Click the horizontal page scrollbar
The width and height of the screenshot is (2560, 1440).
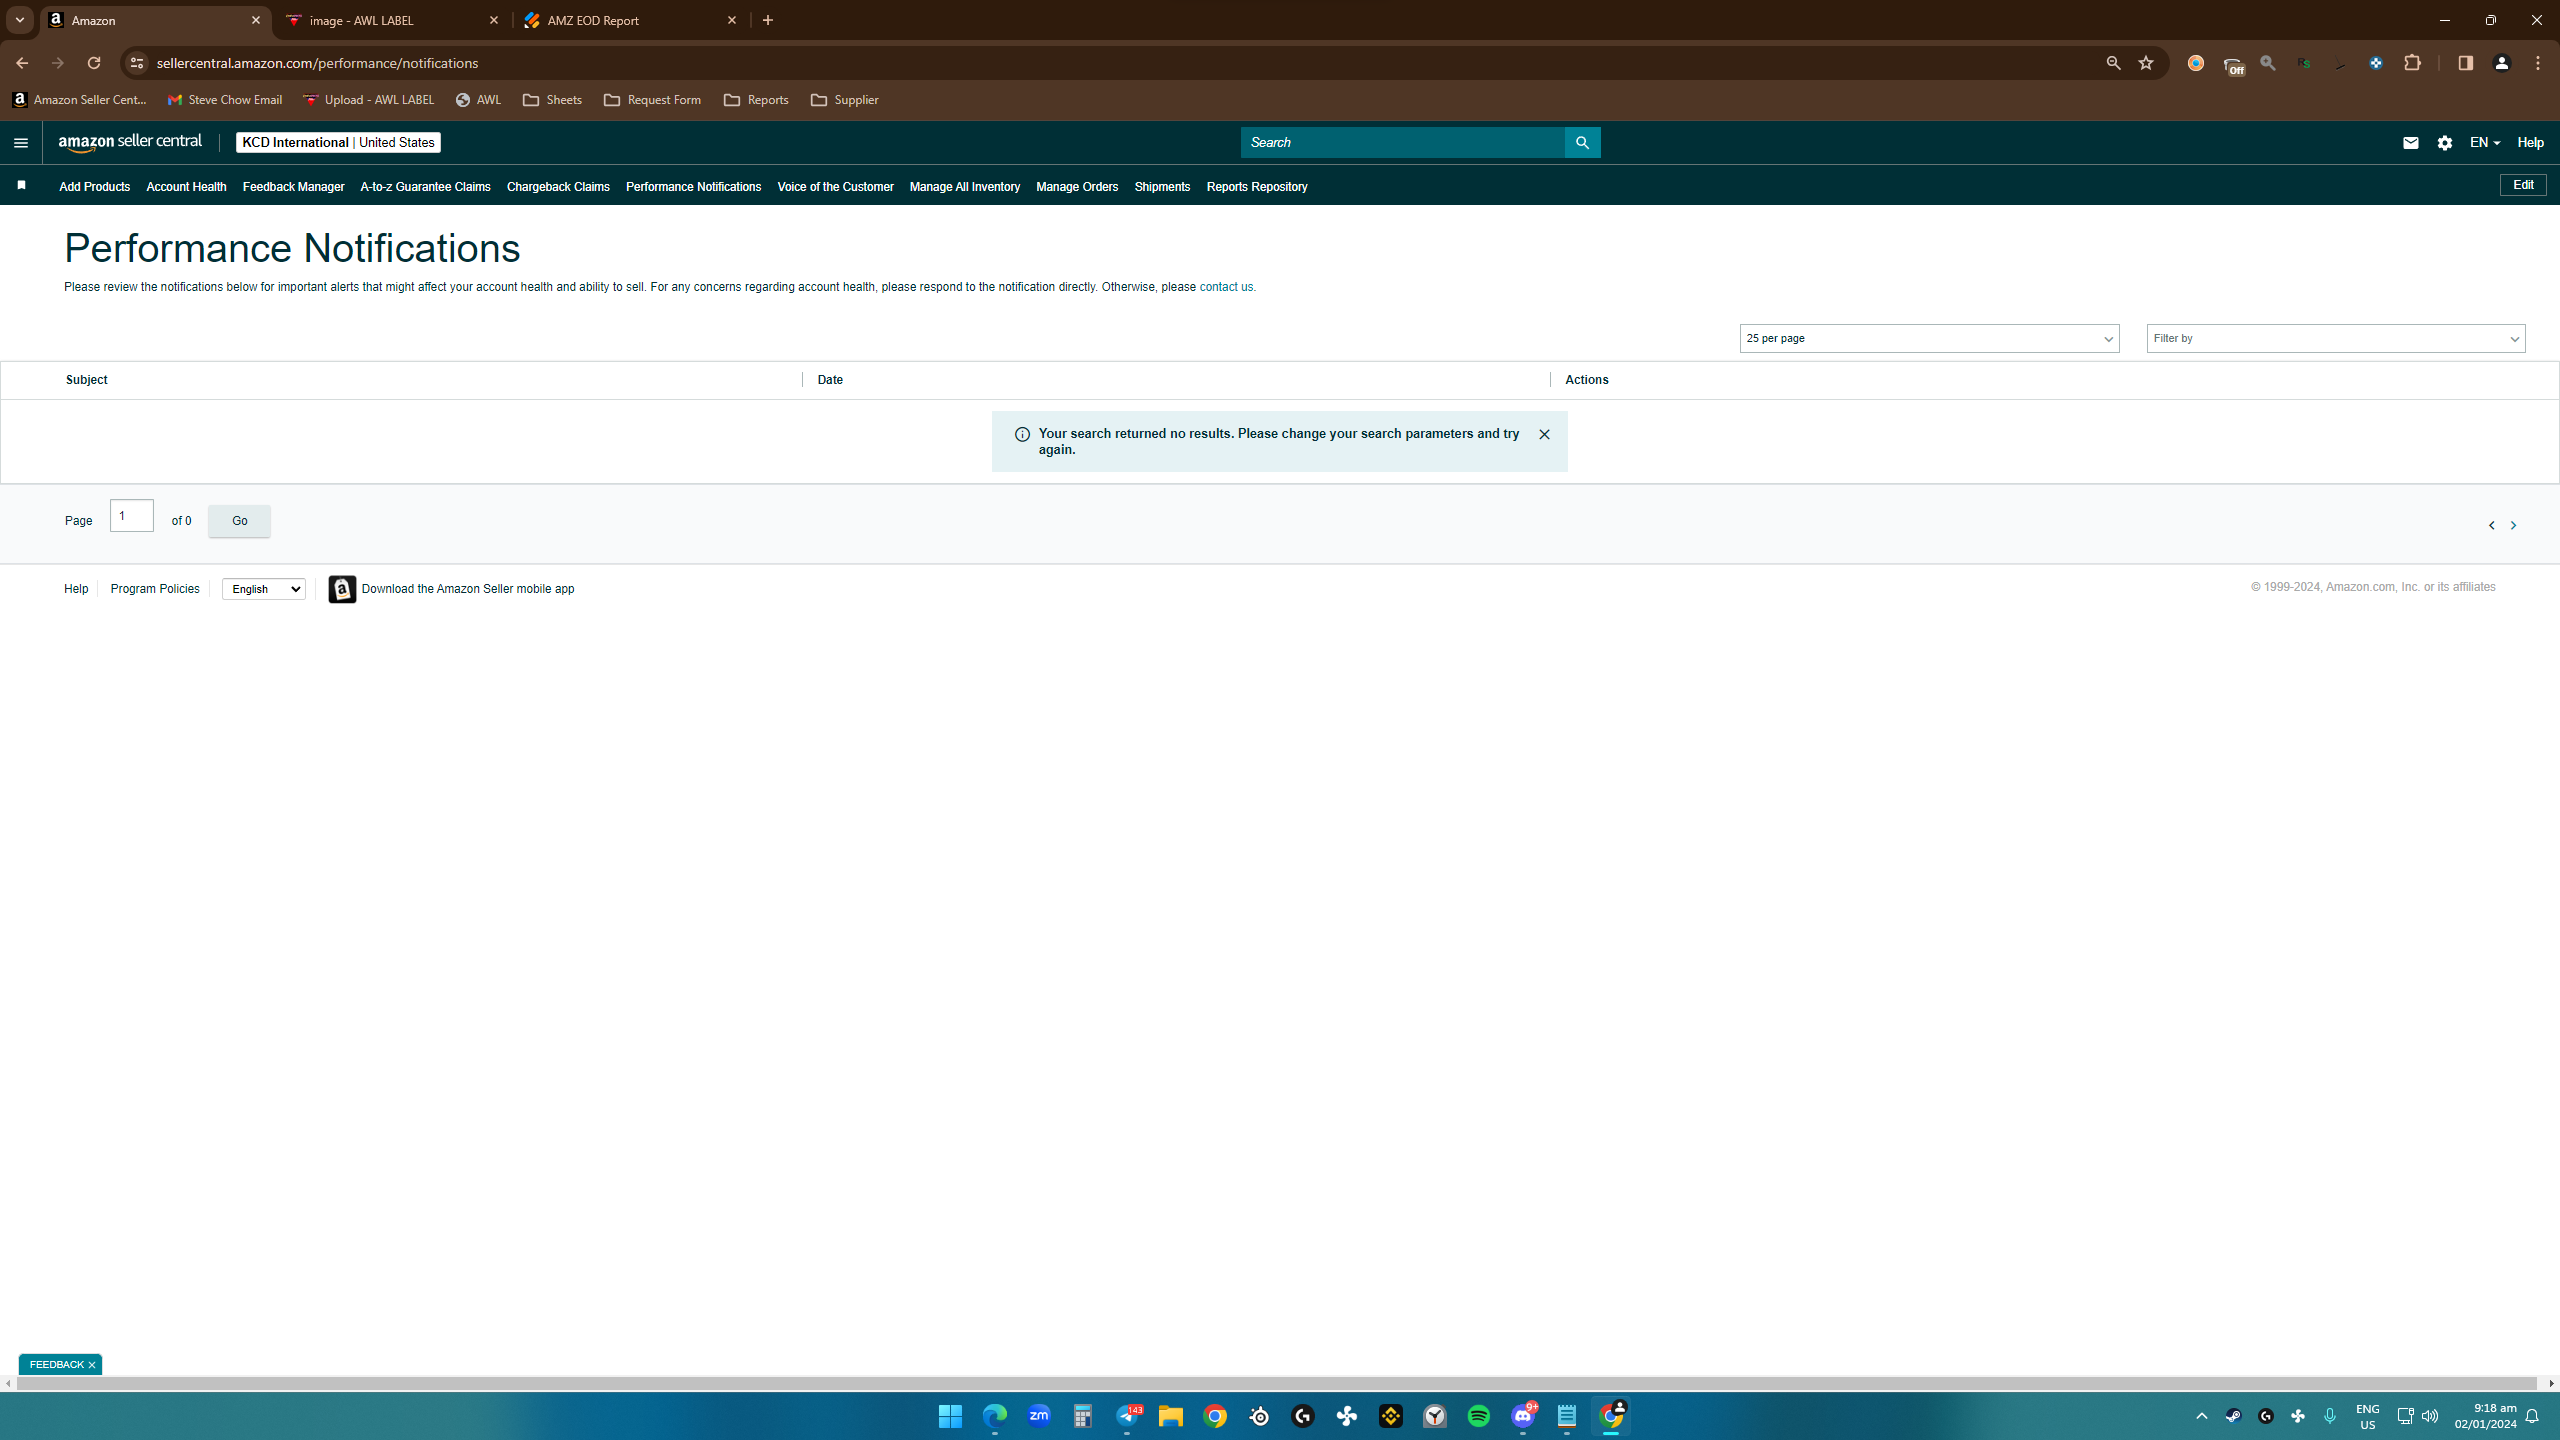click(1277, 1384)
